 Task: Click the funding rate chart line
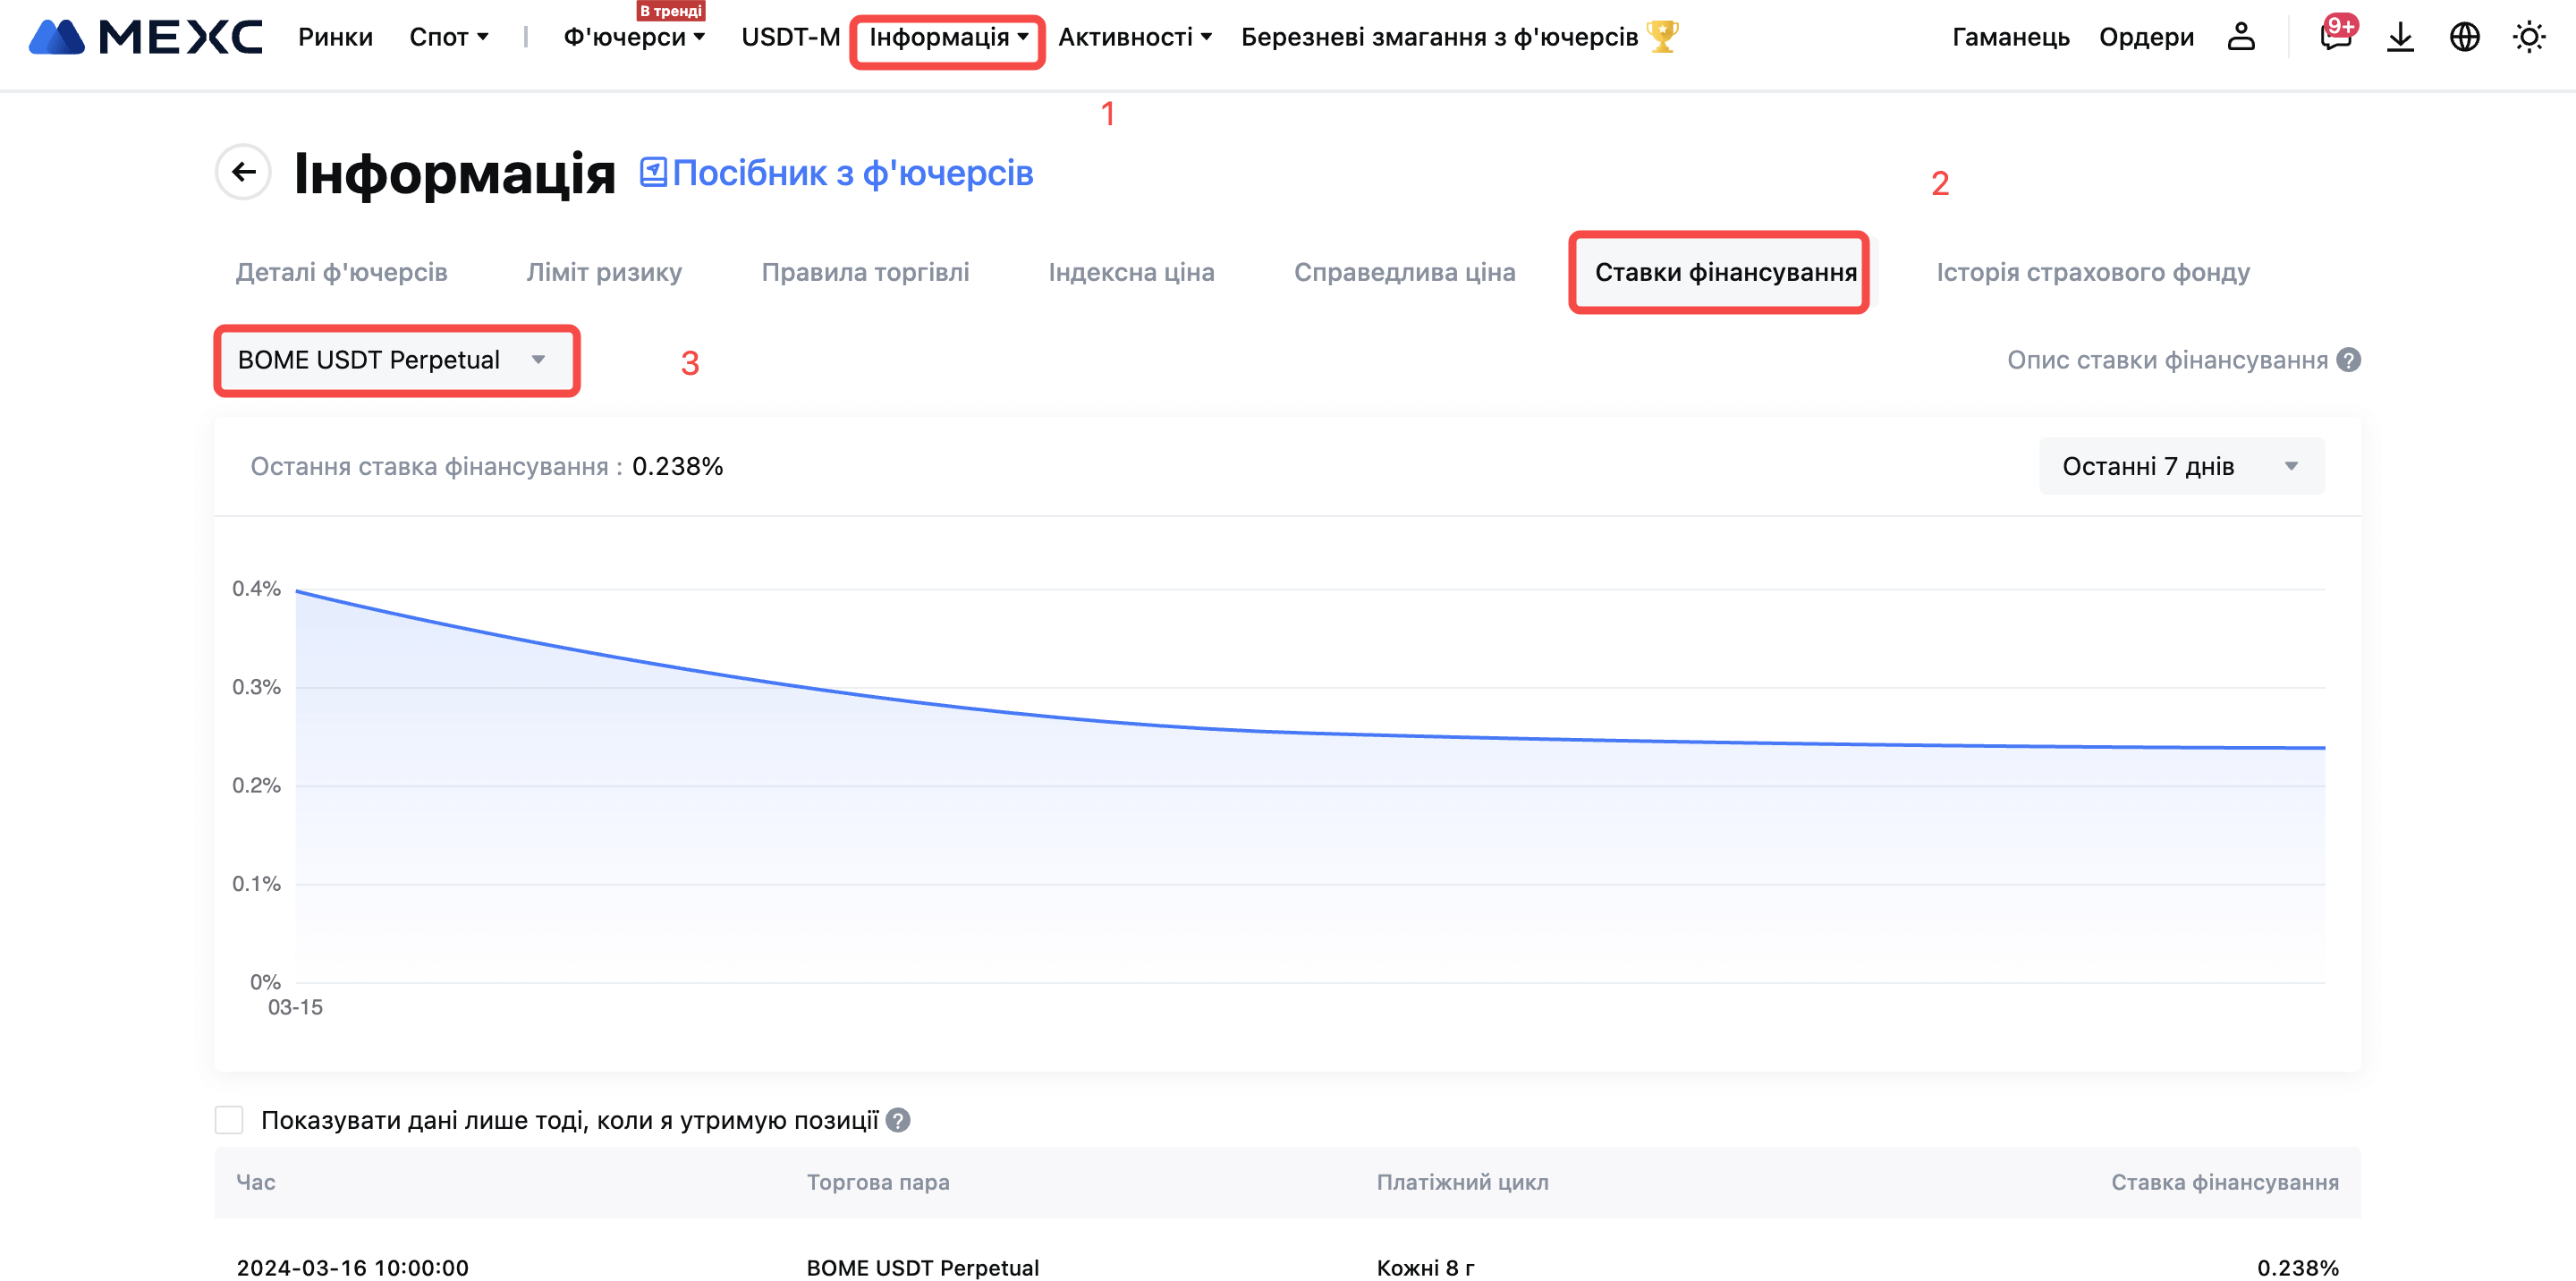(x=1300, y=733)
